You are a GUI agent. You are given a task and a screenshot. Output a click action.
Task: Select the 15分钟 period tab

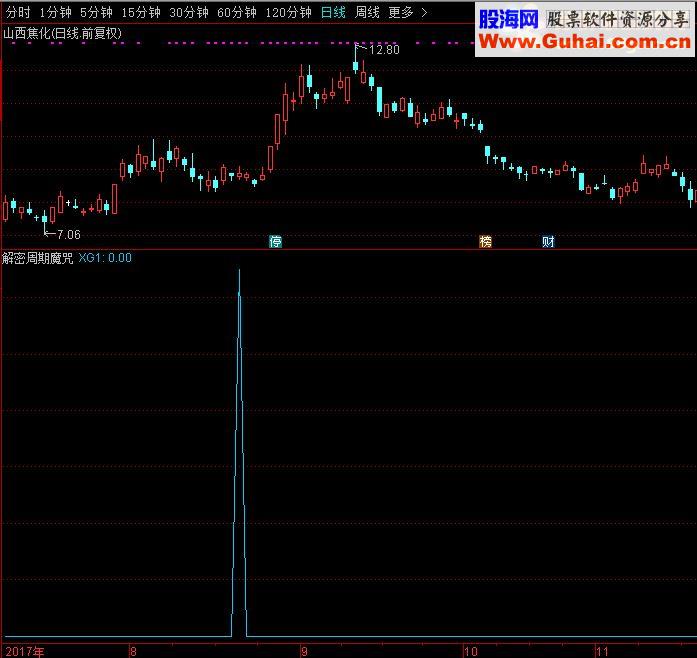coord(141,12)
